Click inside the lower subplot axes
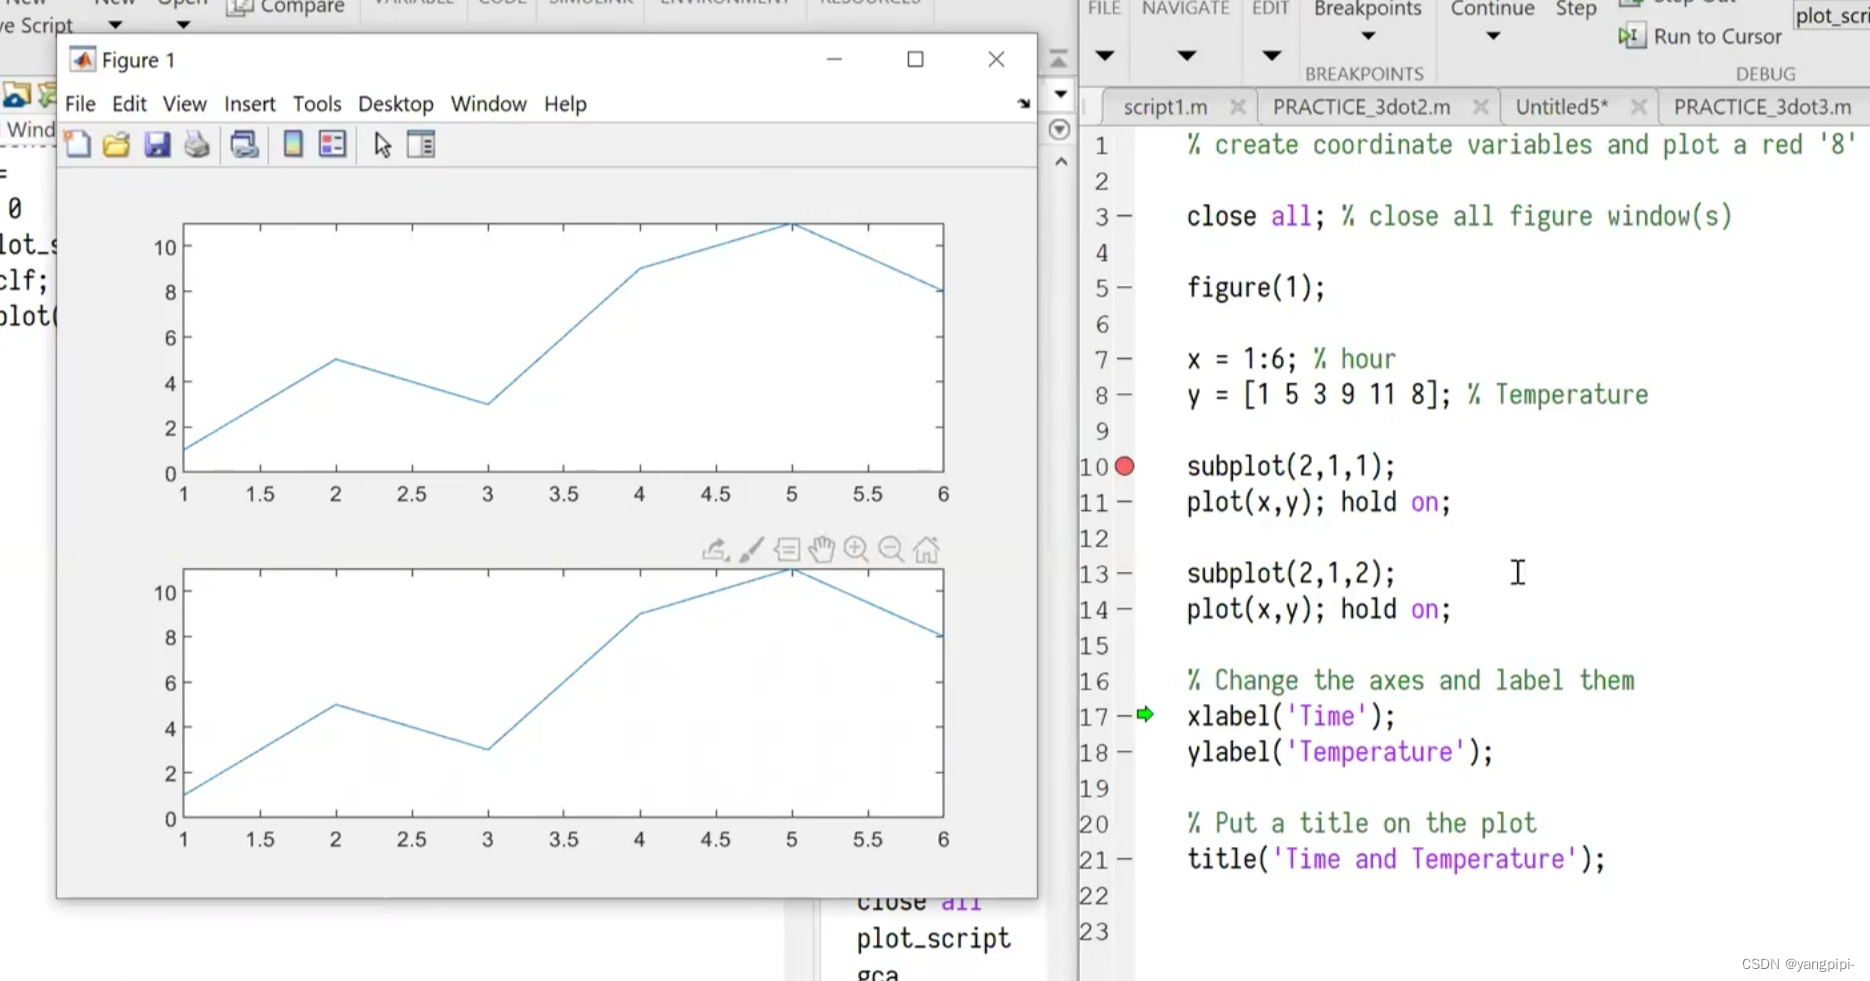1870x981 pixels. coord(563,693)
